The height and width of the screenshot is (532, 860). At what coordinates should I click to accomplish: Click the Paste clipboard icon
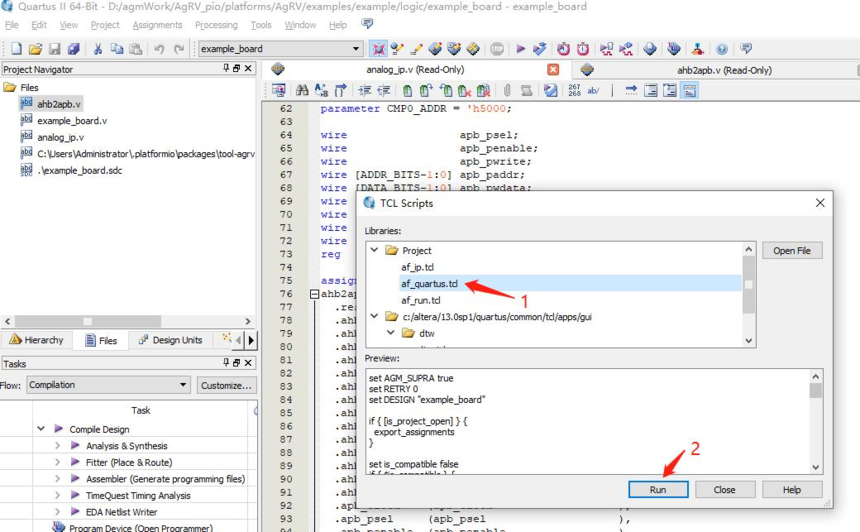pos(135,49)
